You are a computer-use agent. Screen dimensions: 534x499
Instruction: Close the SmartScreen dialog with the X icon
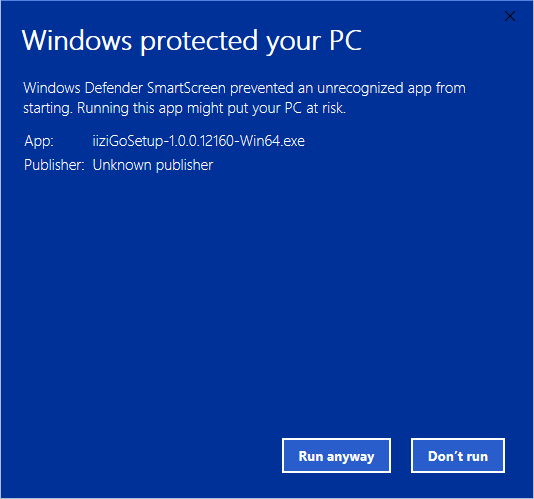pyautogui.click(x=509, y=16)
